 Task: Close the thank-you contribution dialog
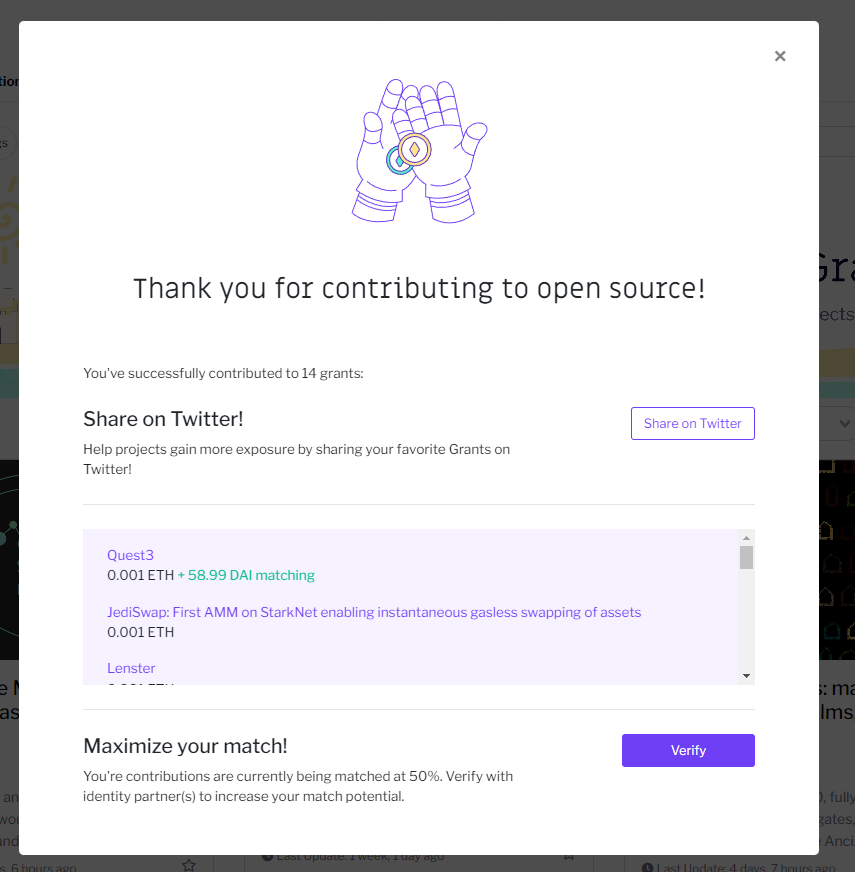pos(780,56)
